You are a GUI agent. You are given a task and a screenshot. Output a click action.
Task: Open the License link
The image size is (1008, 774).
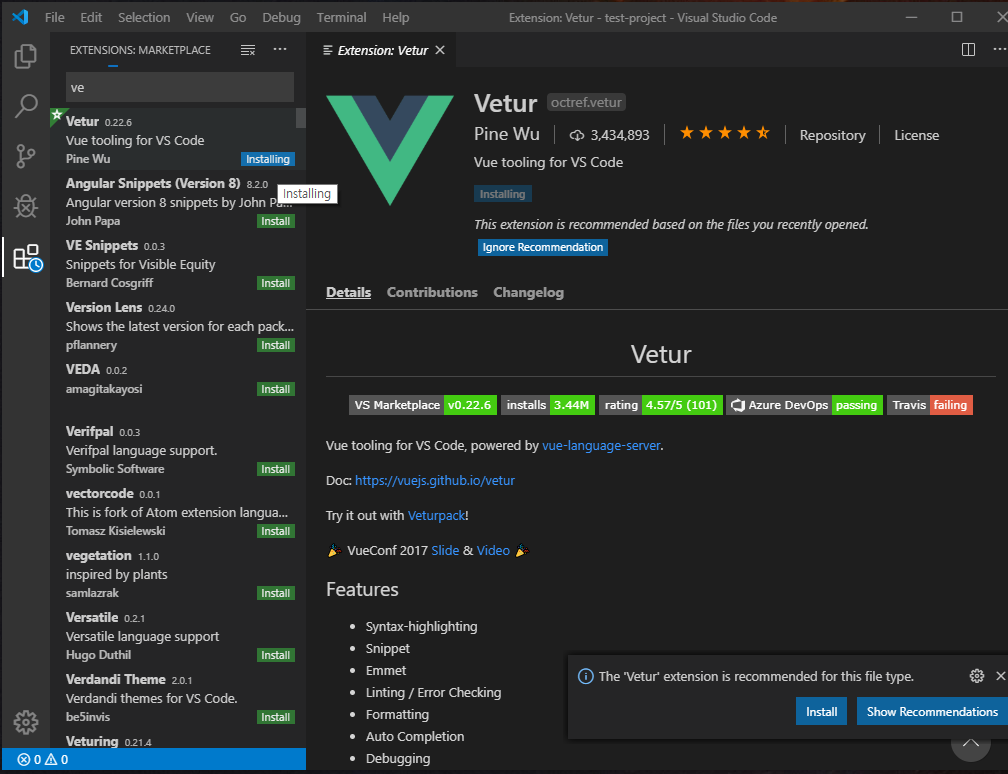917,135
